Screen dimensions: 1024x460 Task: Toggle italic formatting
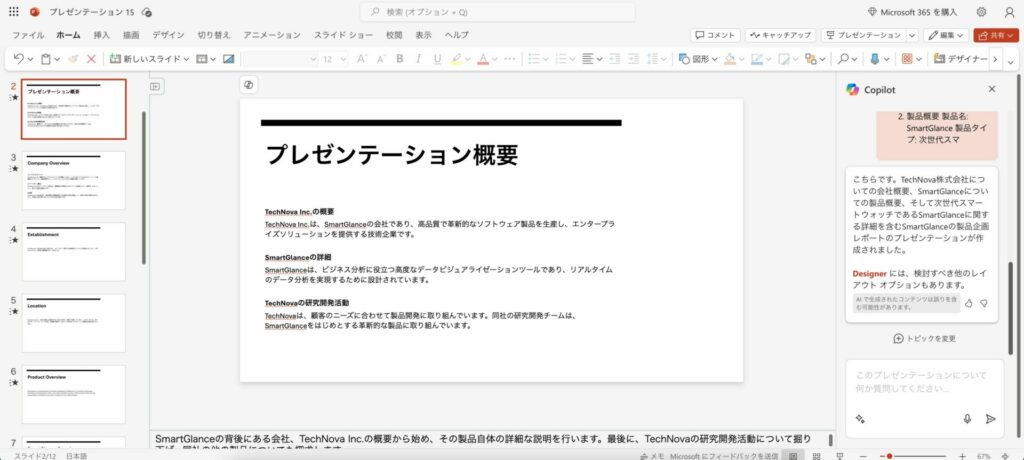click(x=419, y=59)
